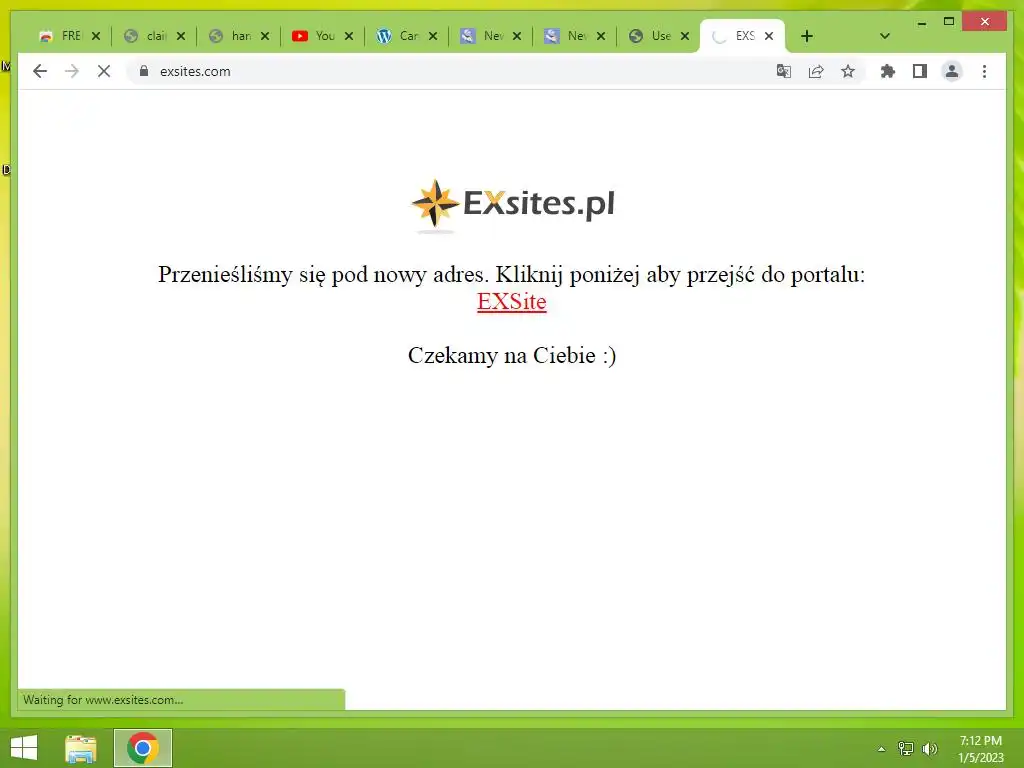
Task: Click the forward navigation arrow
Action: (x=72, y=71)
